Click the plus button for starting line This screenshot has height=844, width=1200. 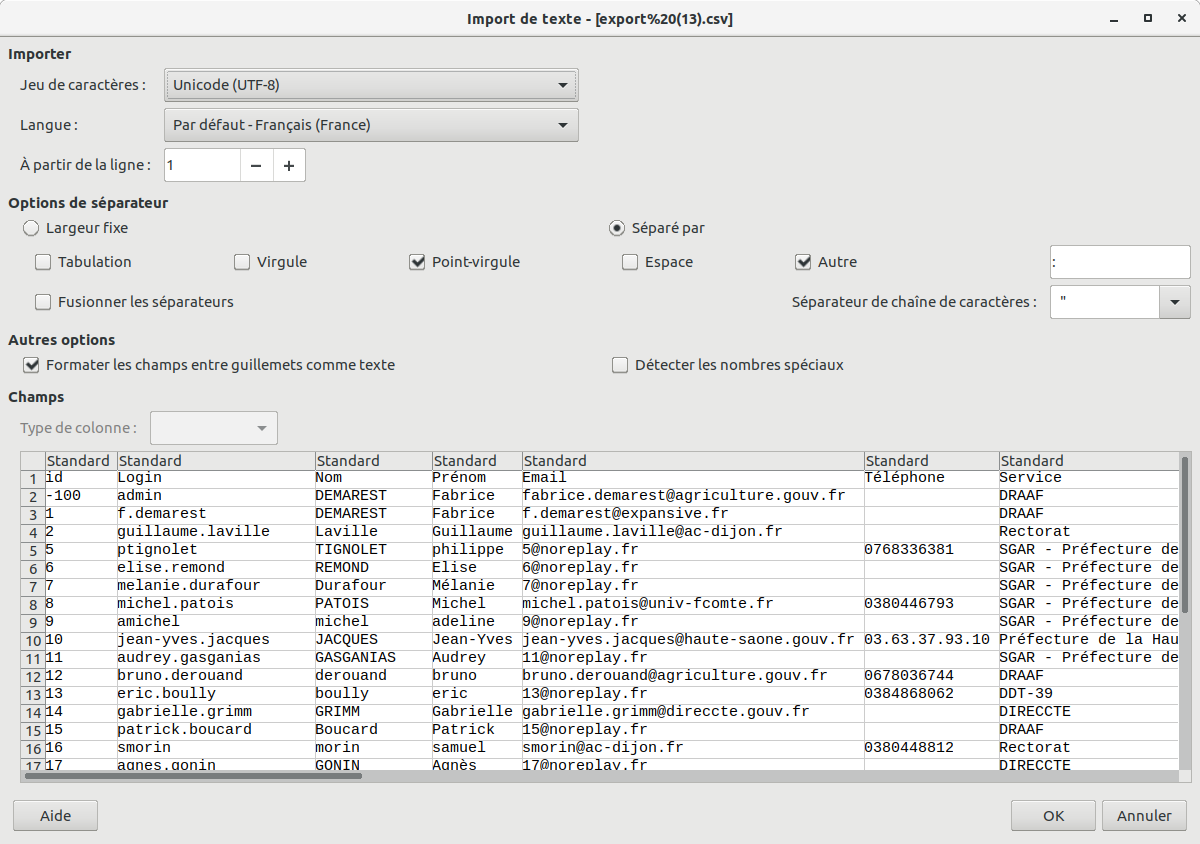point(289,165)
